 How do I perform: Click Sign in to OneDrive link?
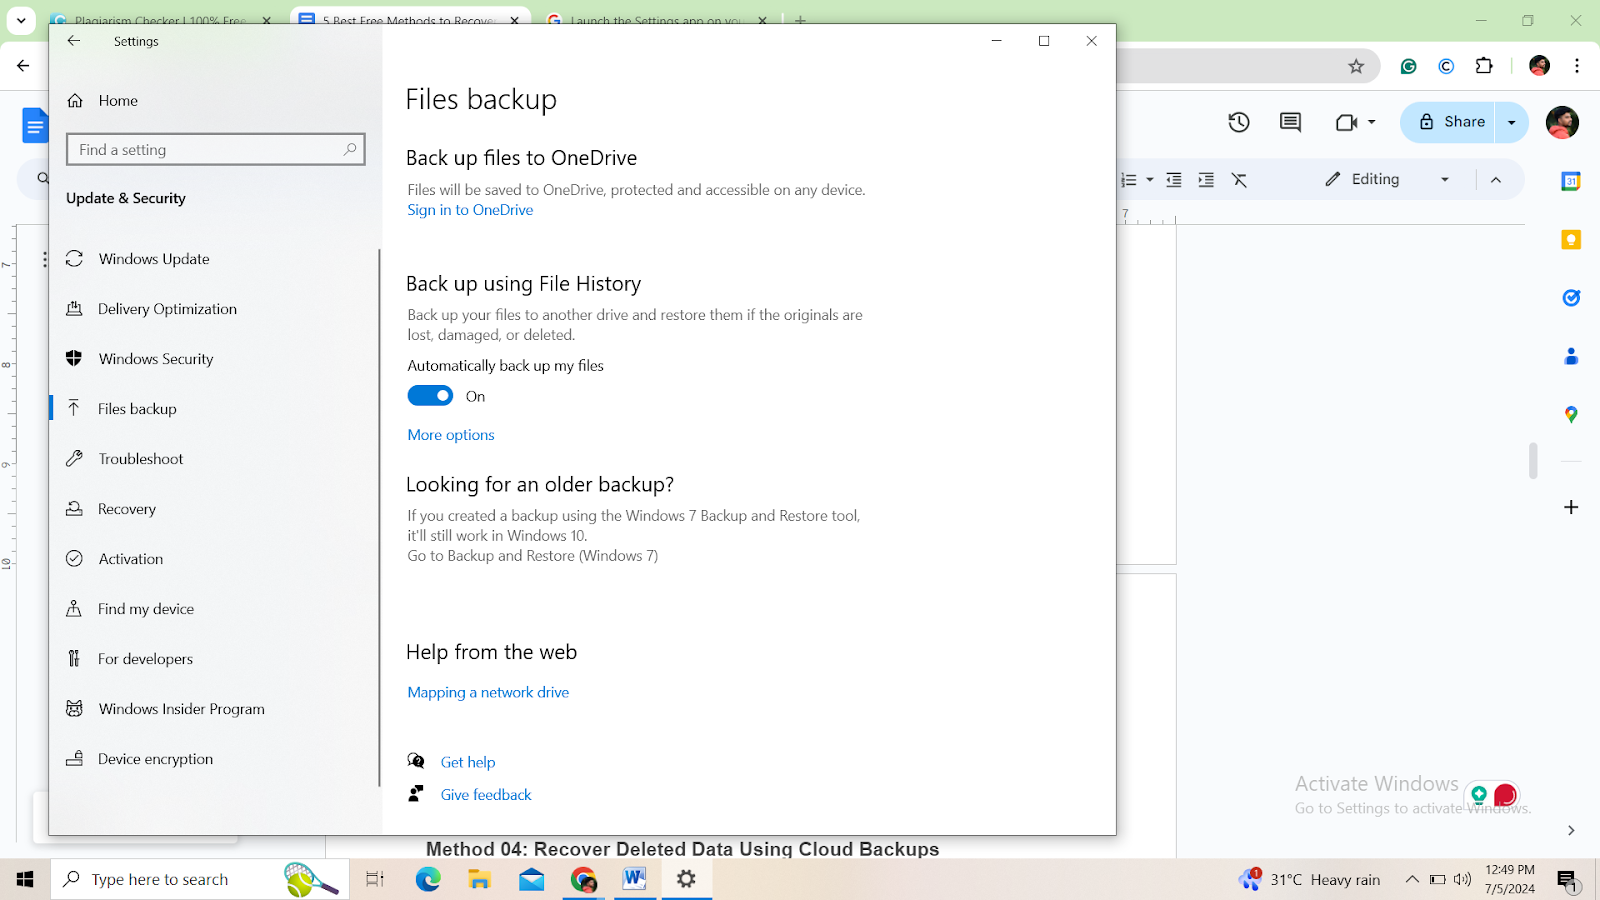pos(470,210)
